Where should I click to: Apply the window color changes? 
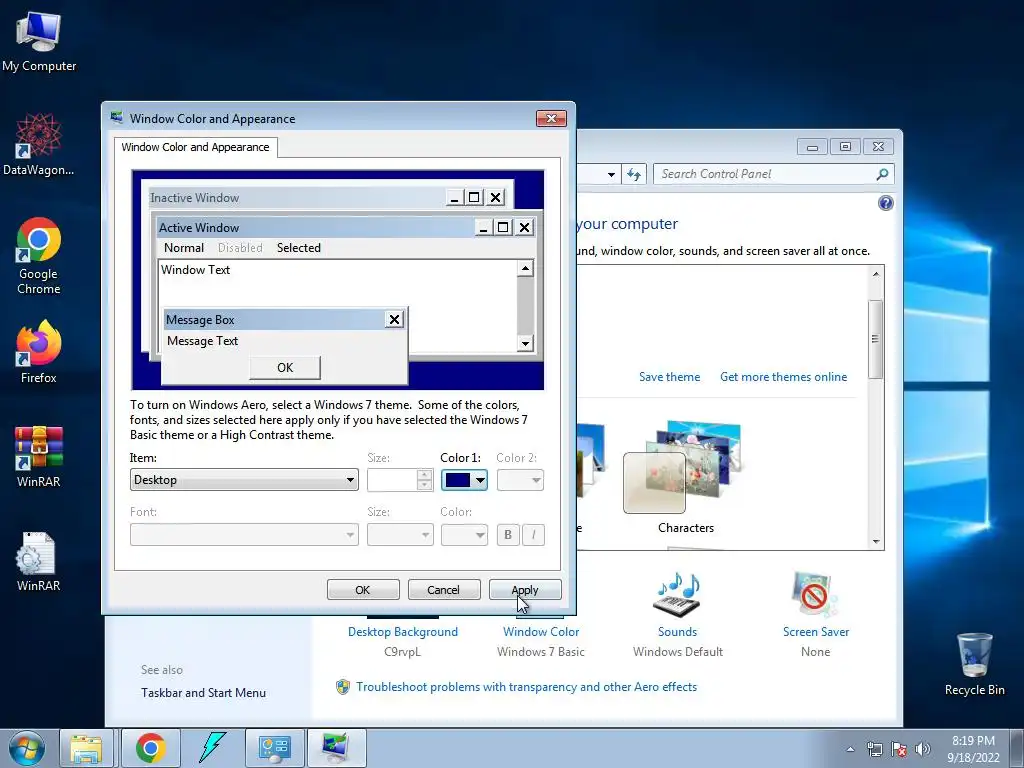point(525,590)
